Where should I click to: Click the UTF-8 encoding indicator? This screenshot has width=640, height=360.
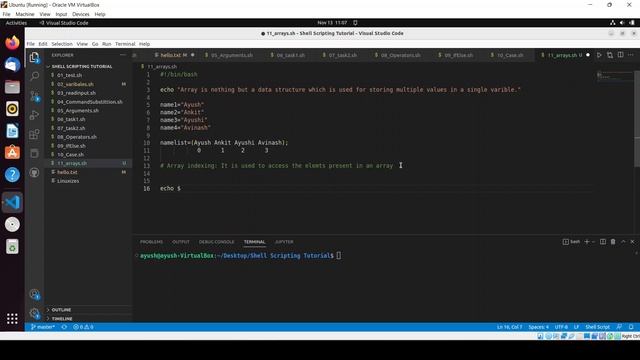[561, 327]
